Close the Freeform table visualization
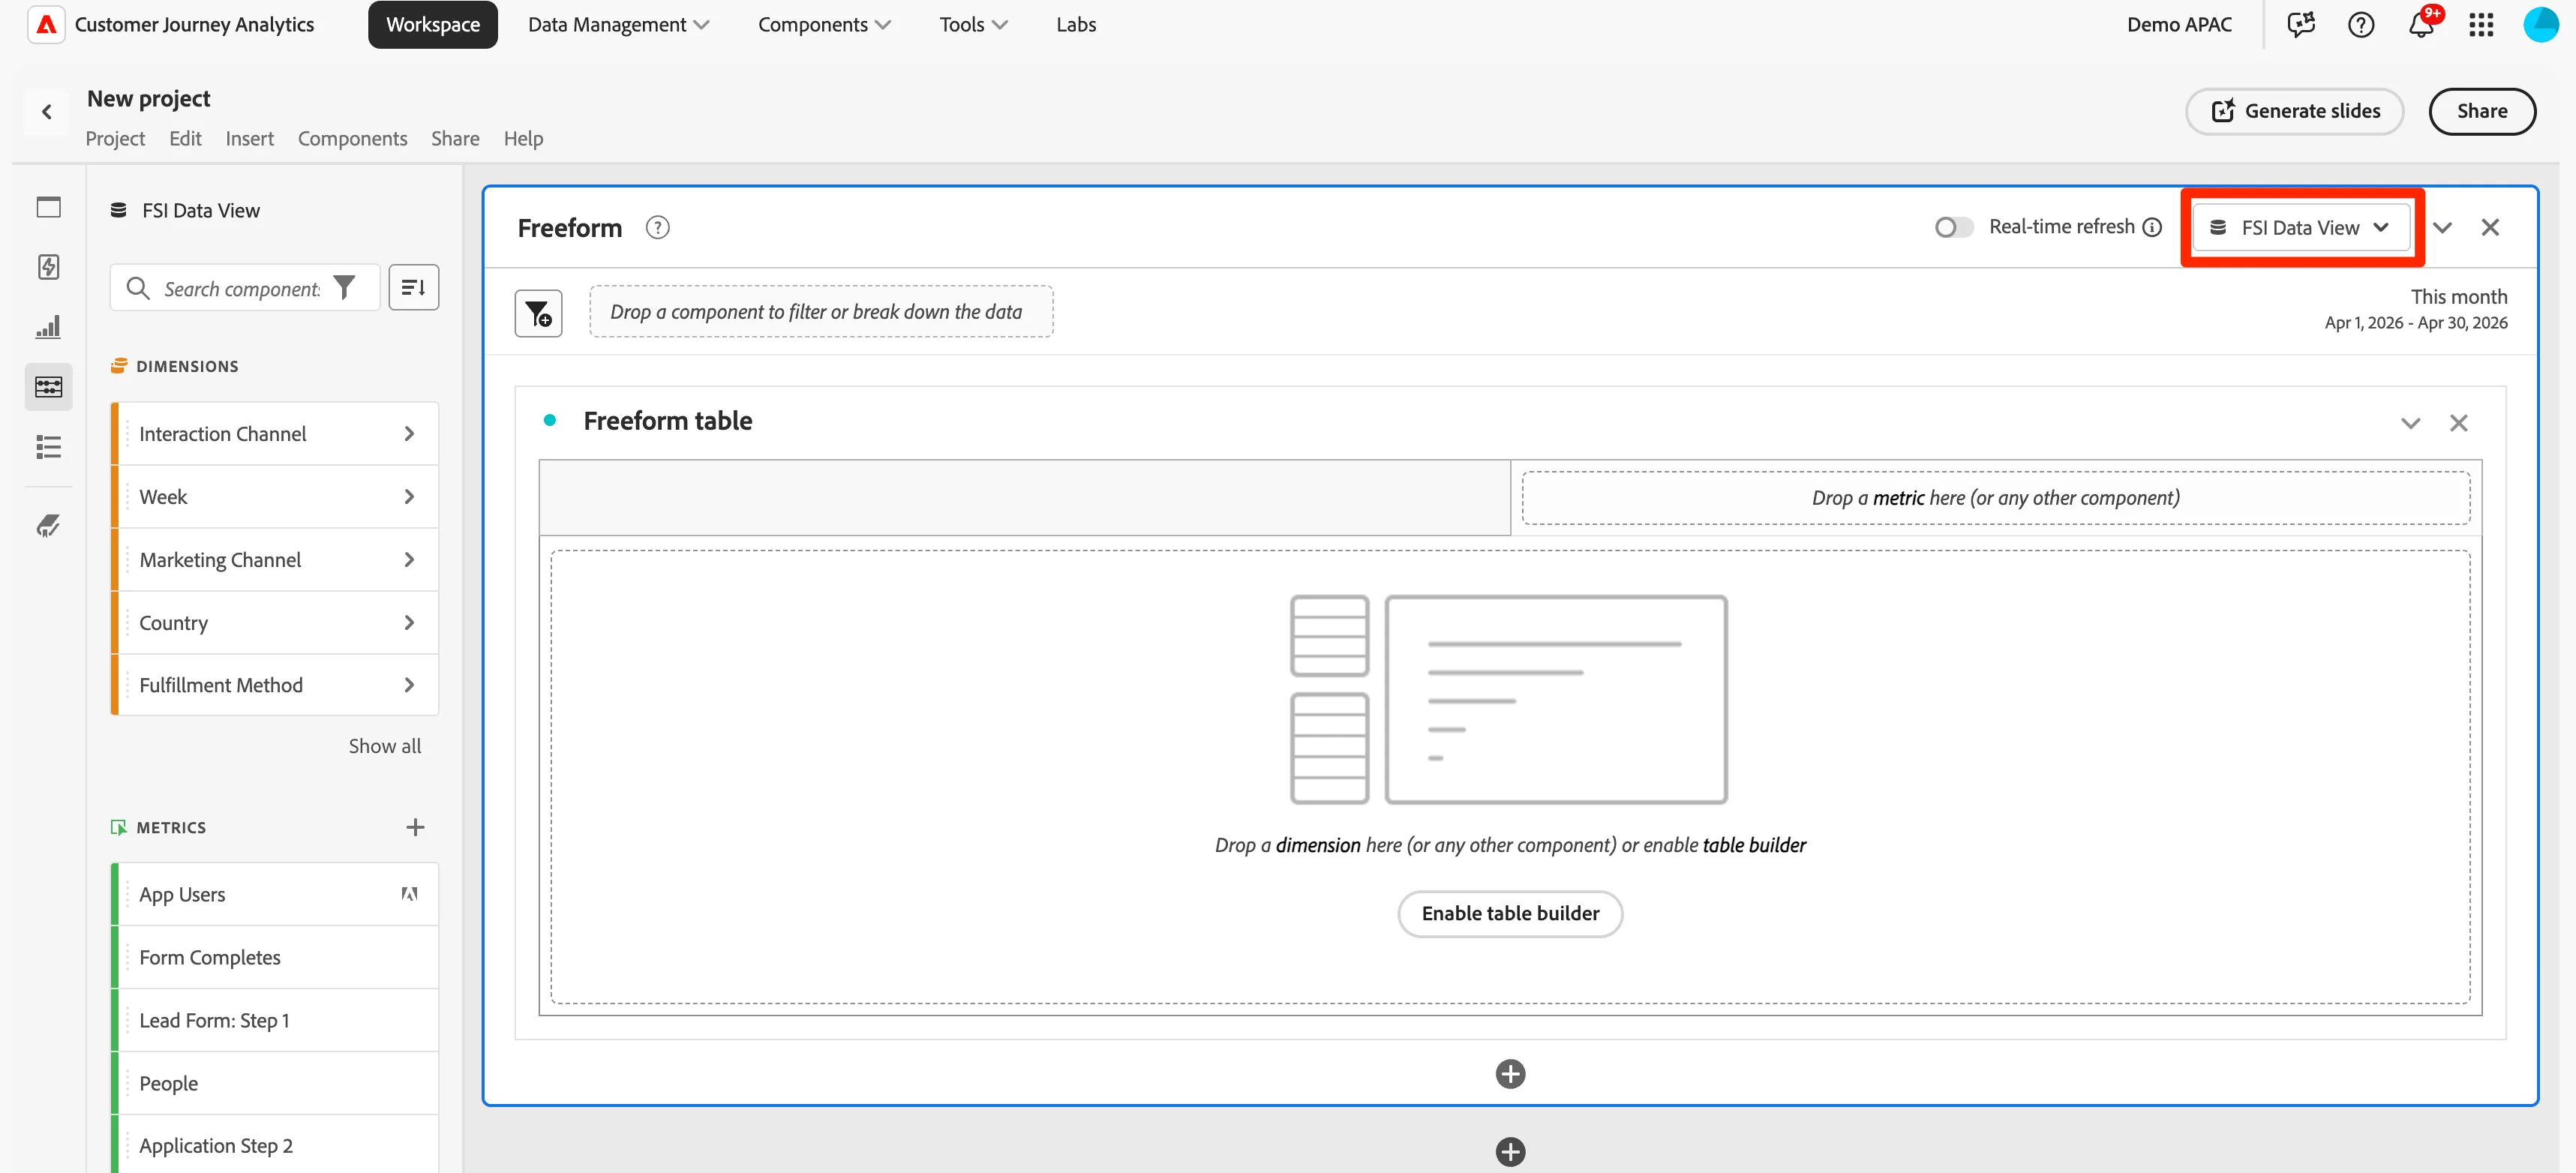 [2458, 423]
